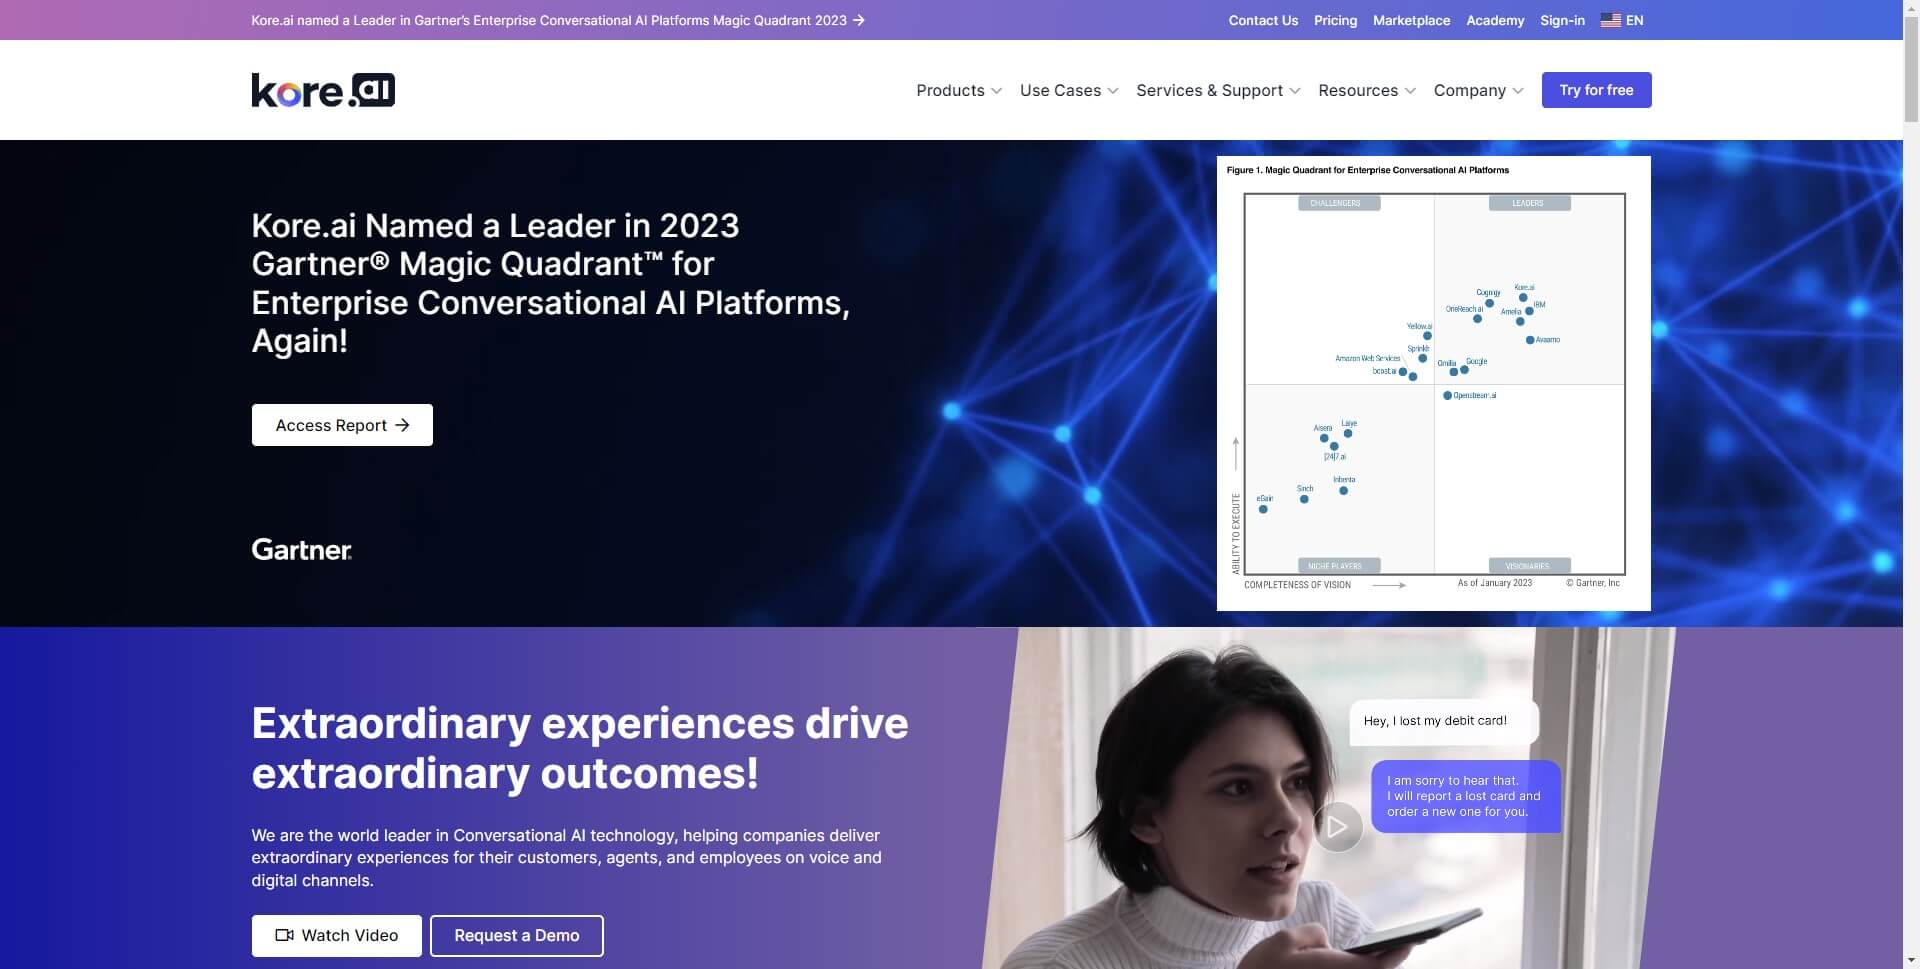Click Request a Demo button

click(x=517, y=936)
